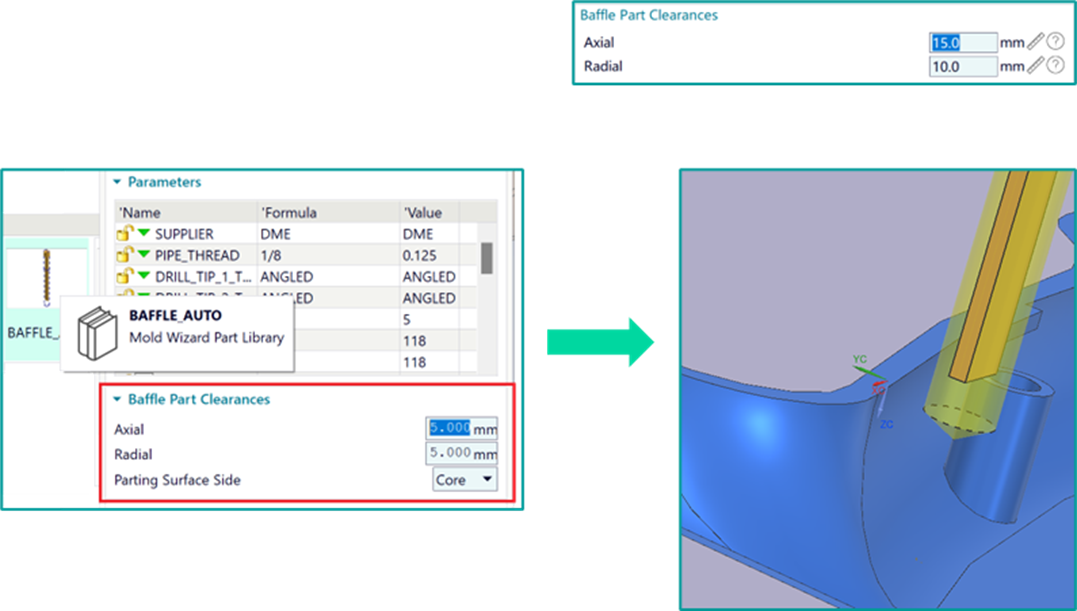The height and width of the screenshot is (611, 1077).
Task: Collapse the Parameters section
Action: 117,182
